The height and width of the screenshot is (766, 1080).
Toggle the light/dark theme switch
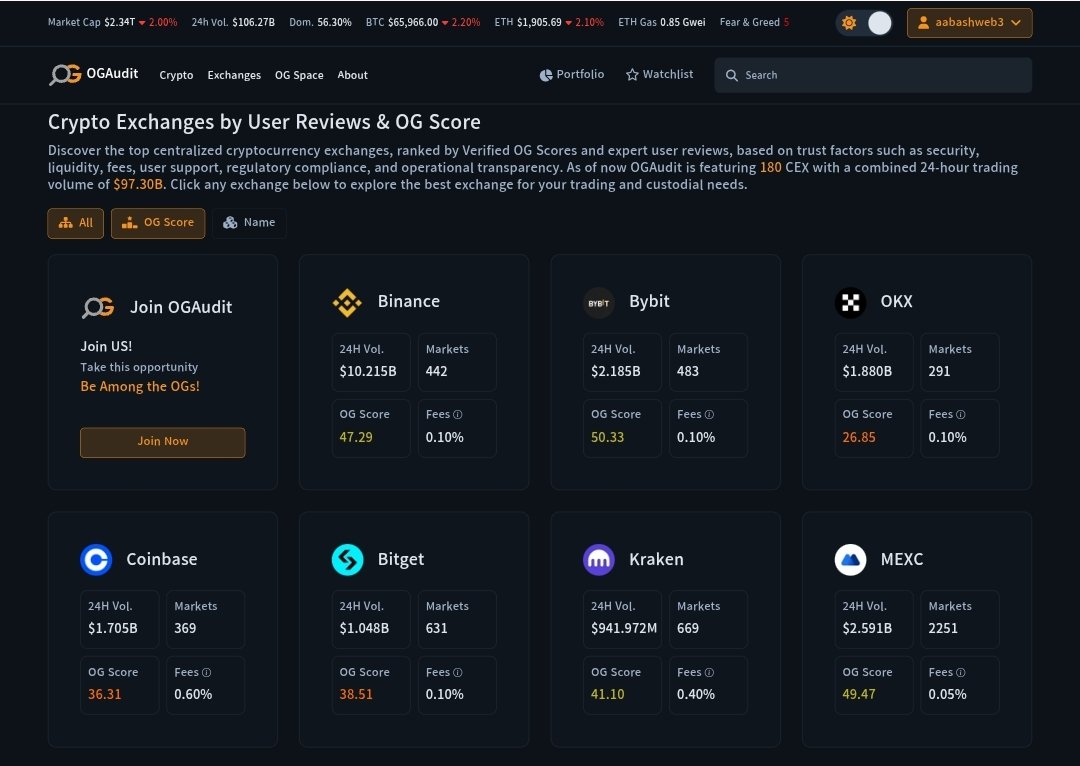[x=865, y=23]
